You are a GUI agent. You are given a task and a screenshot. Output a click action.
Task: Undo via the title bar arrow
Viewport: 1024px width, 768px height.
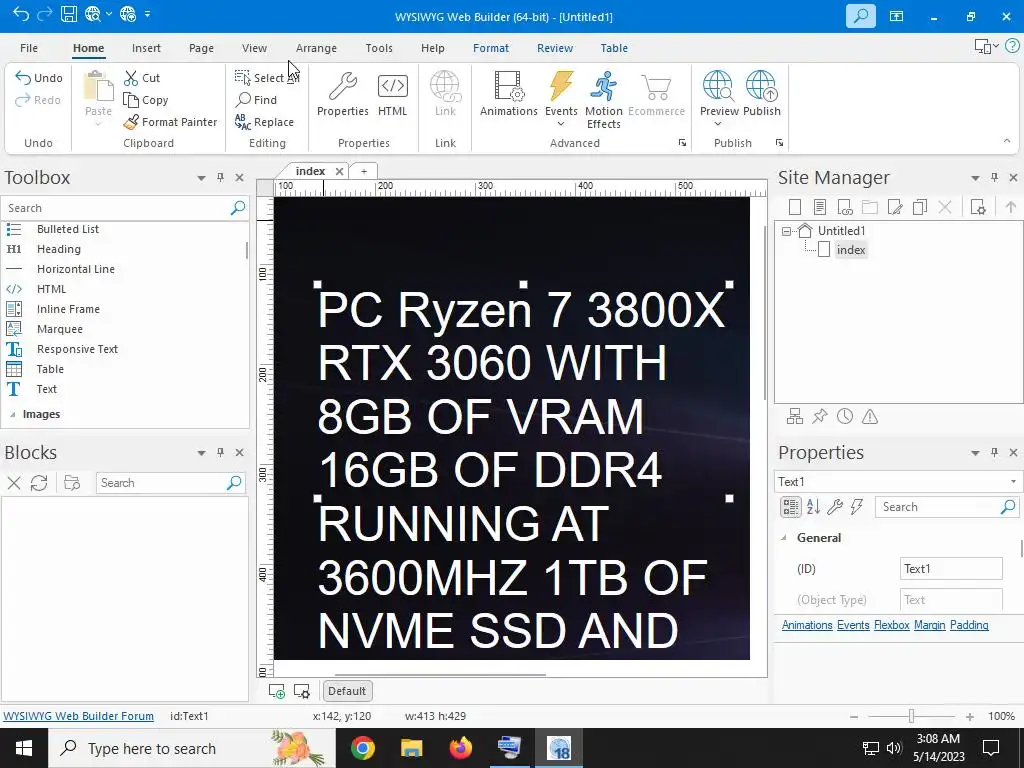coord(21,14)
